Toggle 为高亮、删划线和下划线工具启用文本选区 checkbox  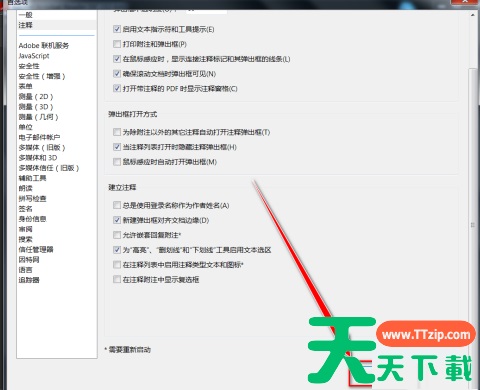point(117,250)
